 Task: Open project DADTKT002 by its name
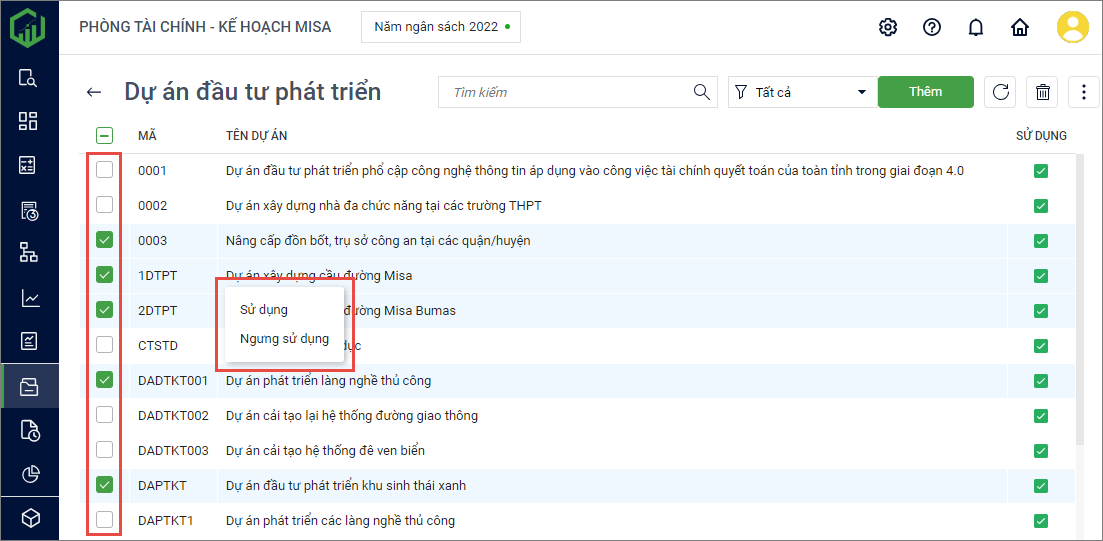pyautogui.click(x=351, y=416)
